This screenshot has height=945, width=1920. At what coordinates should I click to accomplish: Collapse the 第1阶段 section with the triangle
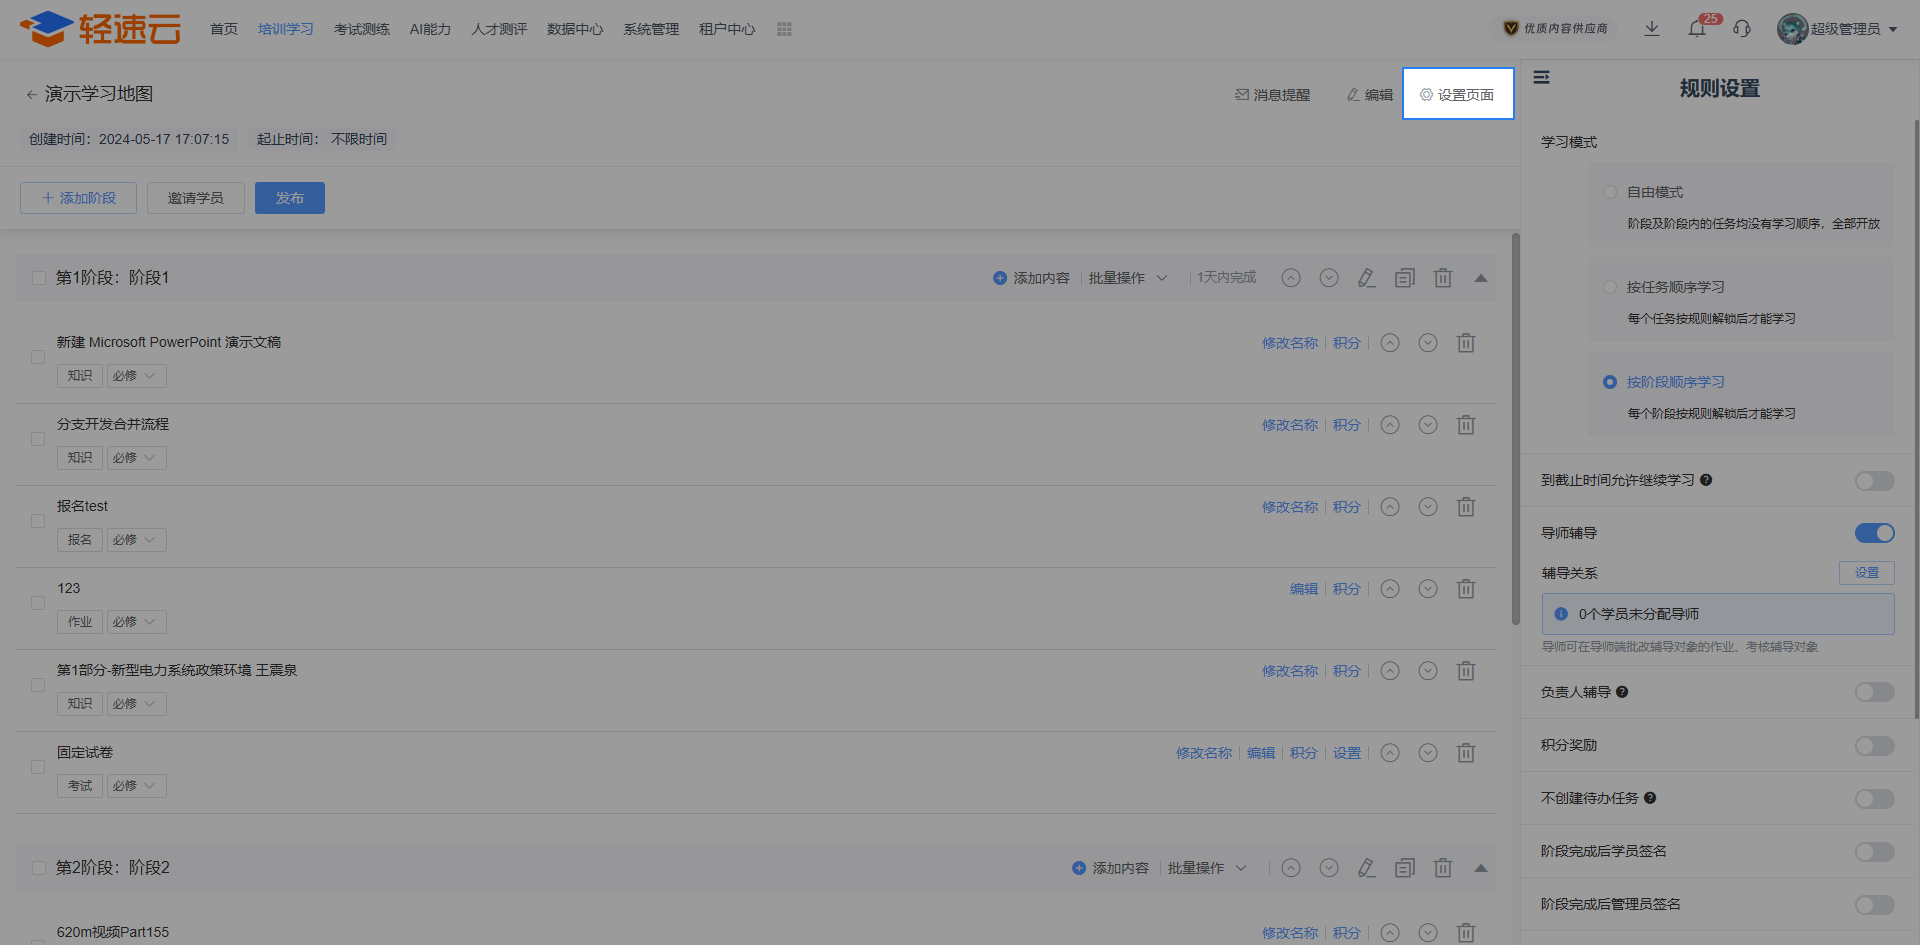coord(1481,278)
